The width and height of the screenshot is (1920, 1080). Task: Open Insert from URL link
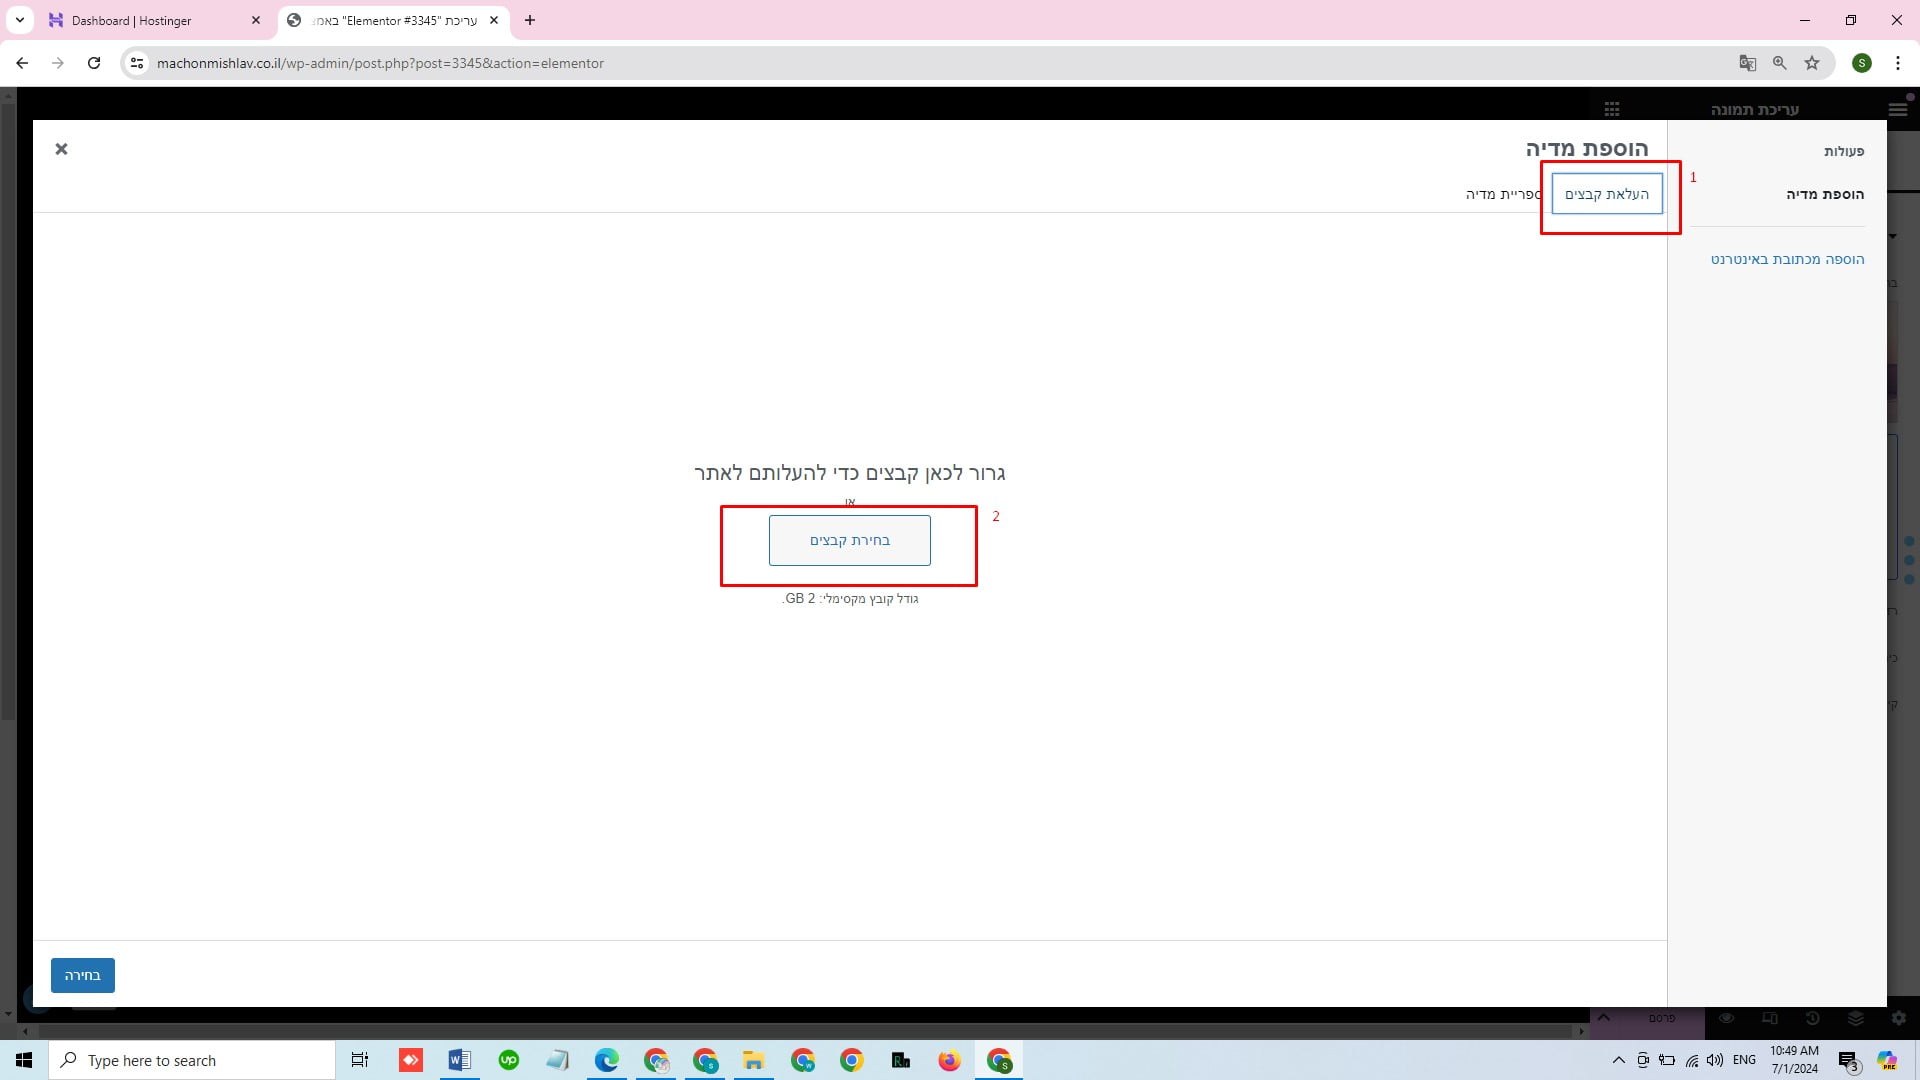pos(1787,259)
